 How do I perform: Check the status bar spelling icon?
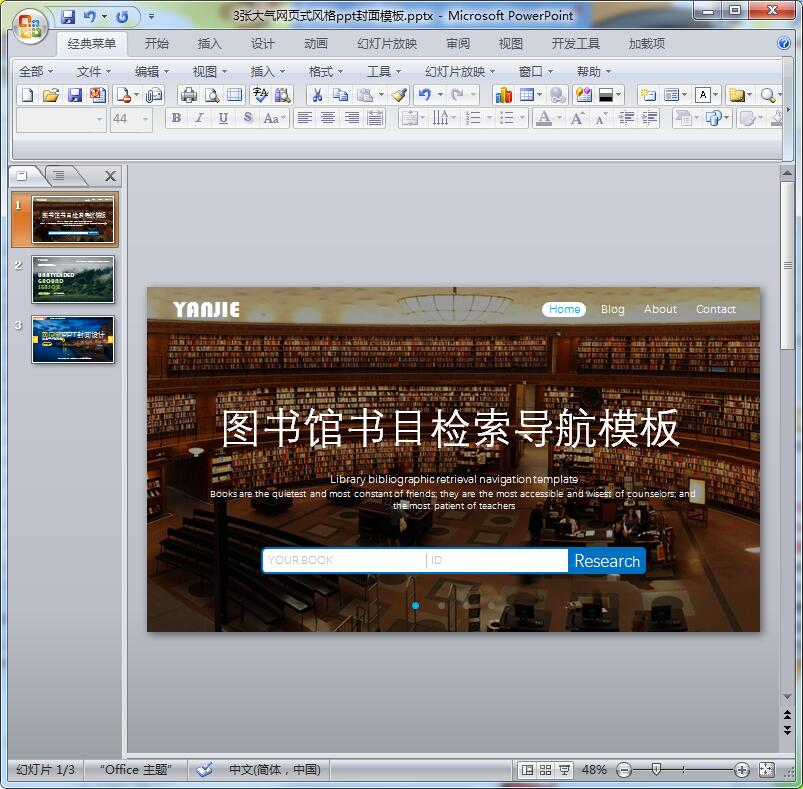click(204, 769)
